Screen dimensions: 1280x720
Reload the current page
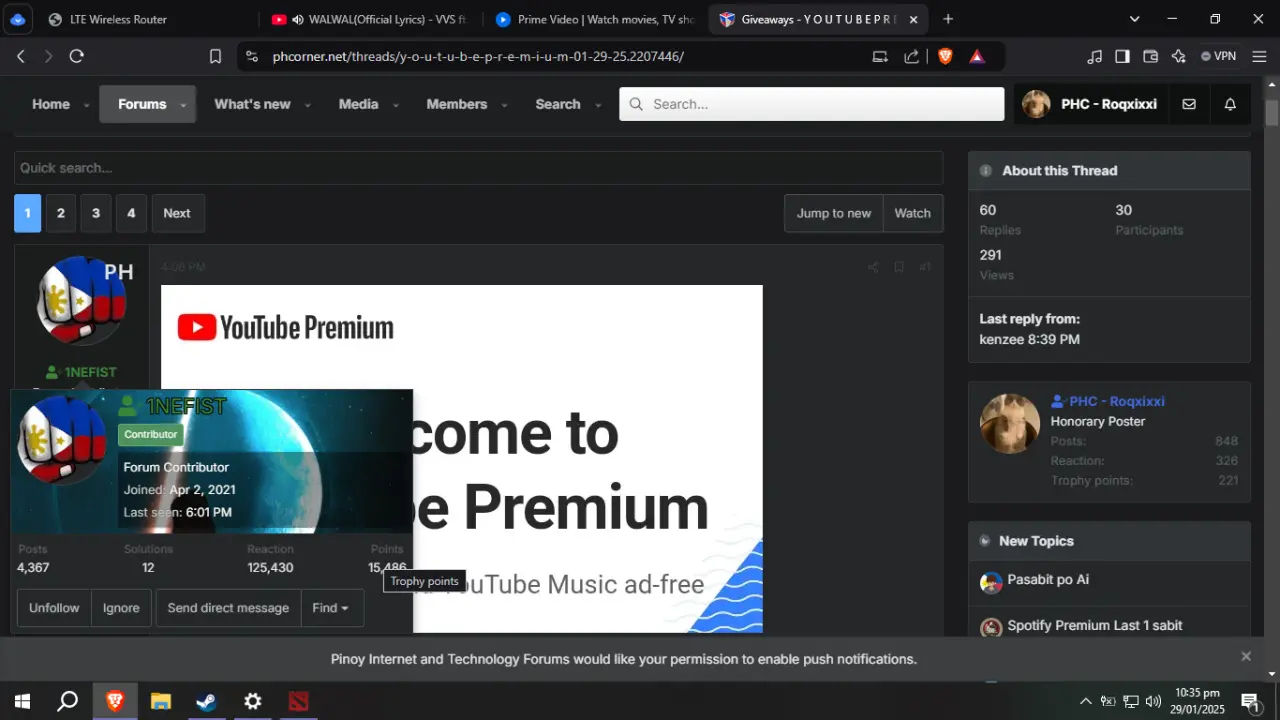coord(77,56)
